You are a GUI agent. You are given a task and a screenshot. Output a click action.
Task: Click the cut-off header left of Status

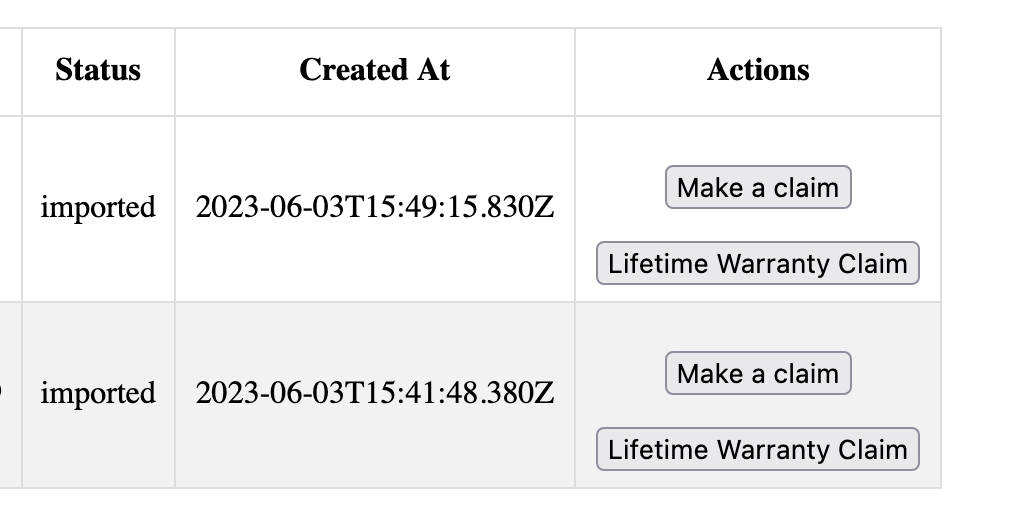pos(10,70)
